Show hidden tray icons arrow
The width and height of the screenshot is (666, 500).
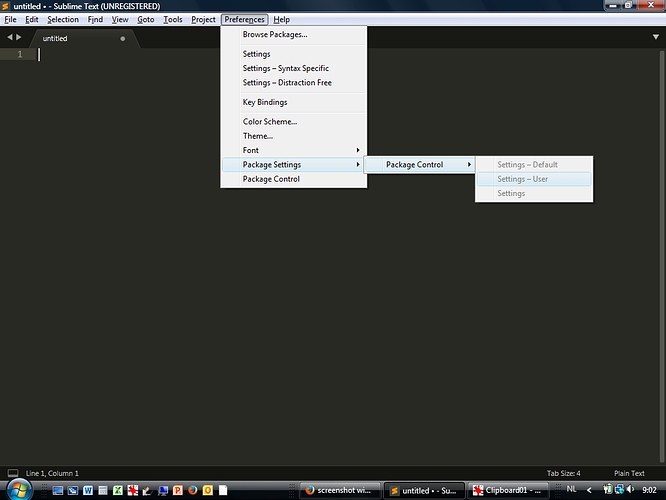pos(589,490)
